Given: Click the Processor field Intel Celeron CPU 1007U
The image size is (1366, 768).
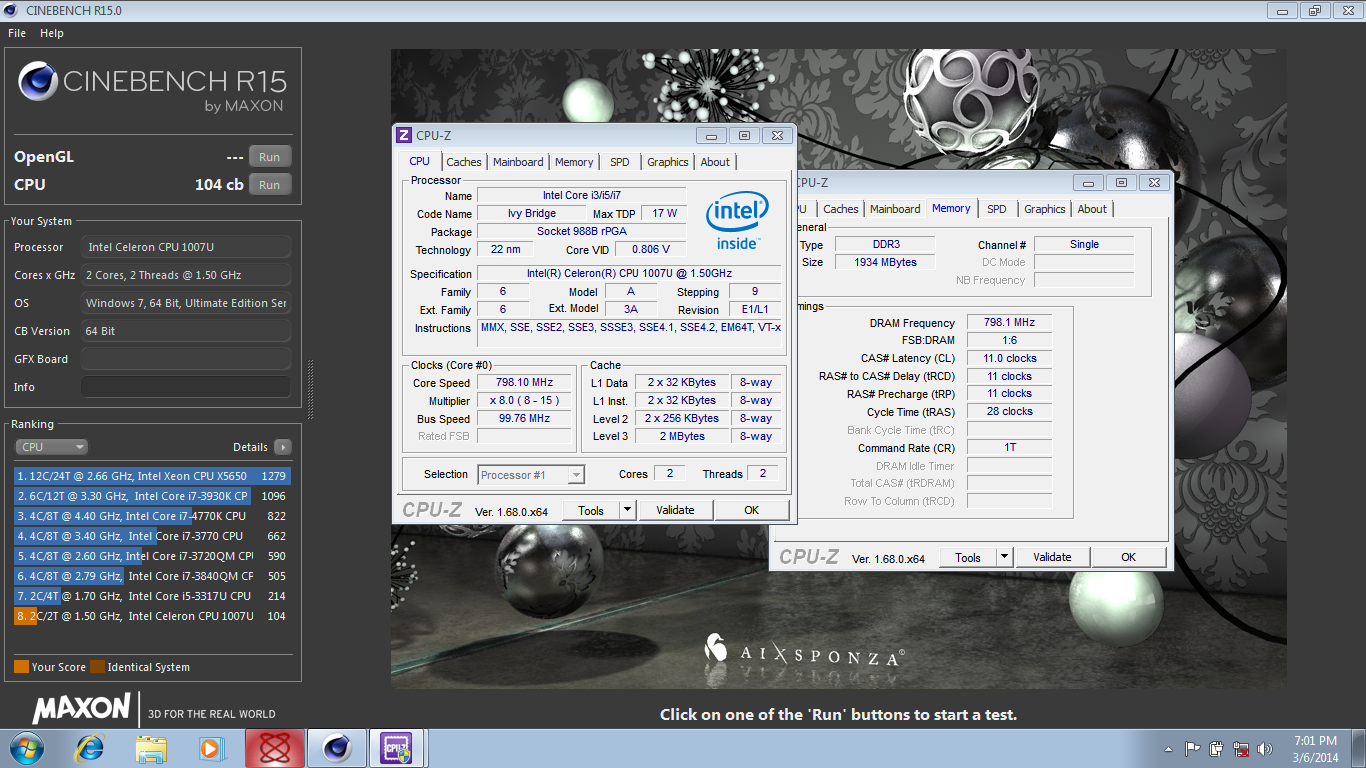Looking at the screenshot, I should (x=186, y=247).
